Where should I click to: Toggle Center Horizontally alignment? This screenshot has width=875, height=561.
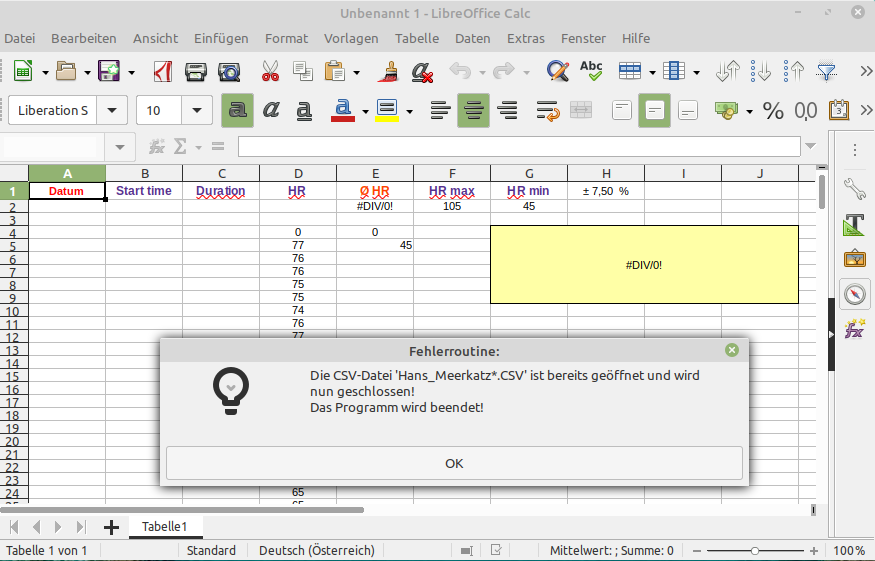(x=473, y=110)
